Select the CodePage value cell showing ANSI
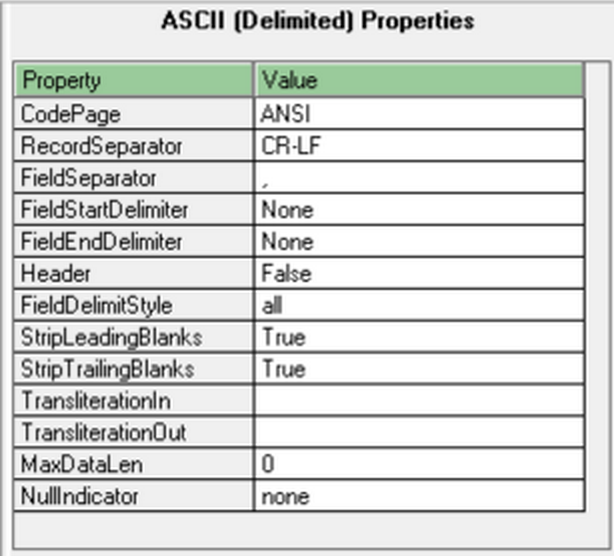 click(x=418, y=113)
